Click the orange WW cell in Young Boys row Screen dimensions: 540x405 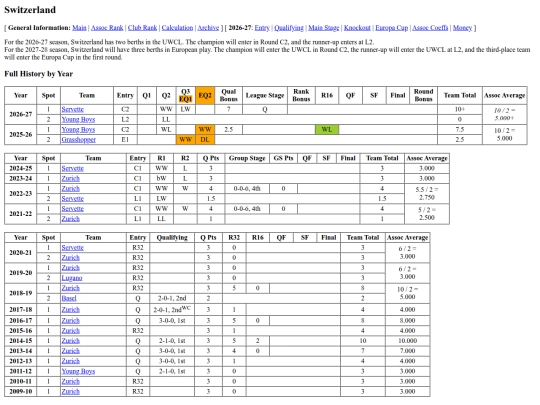pos(205,129)
